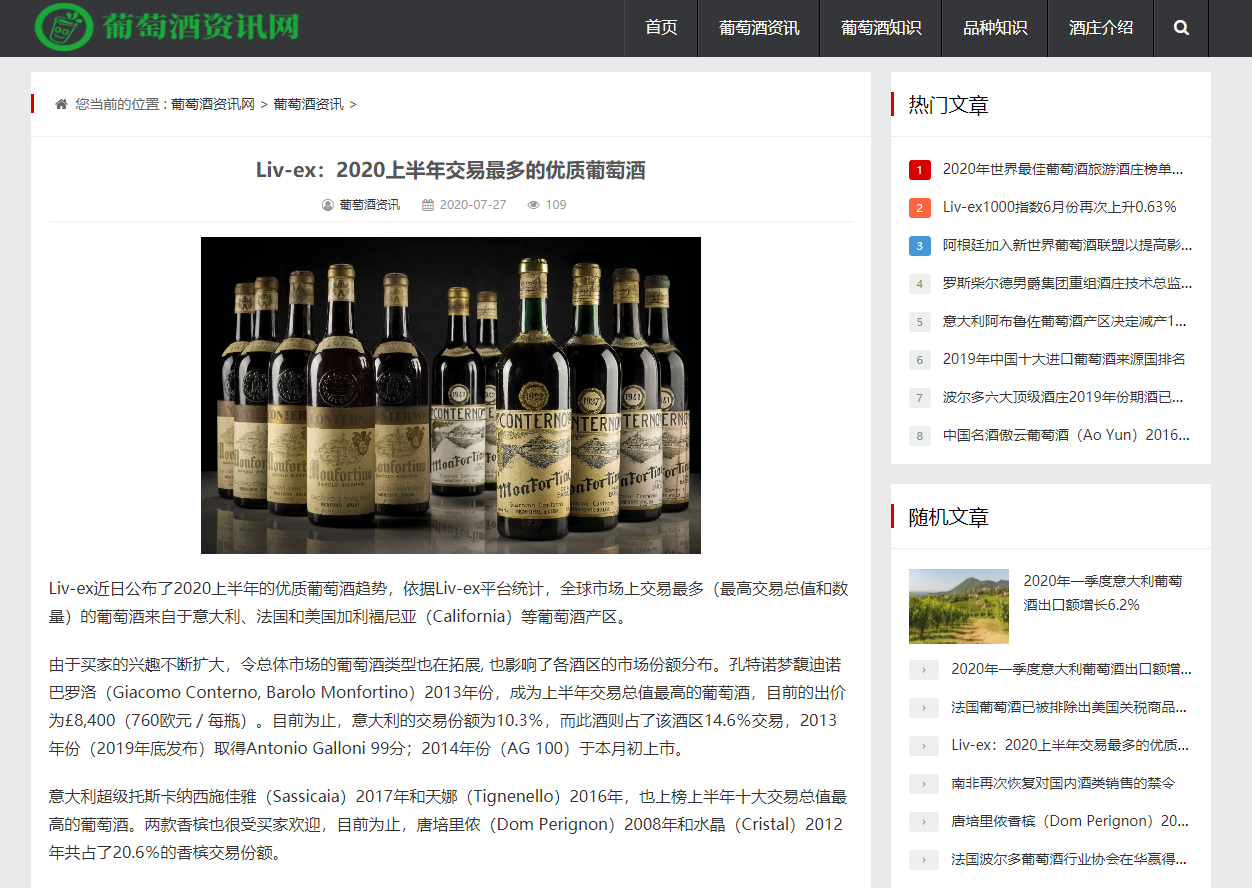Open random article 法国葡萄酒已被排除出美国关税商品
This screenshot has width=1252, height=888.
point(1071,708)
